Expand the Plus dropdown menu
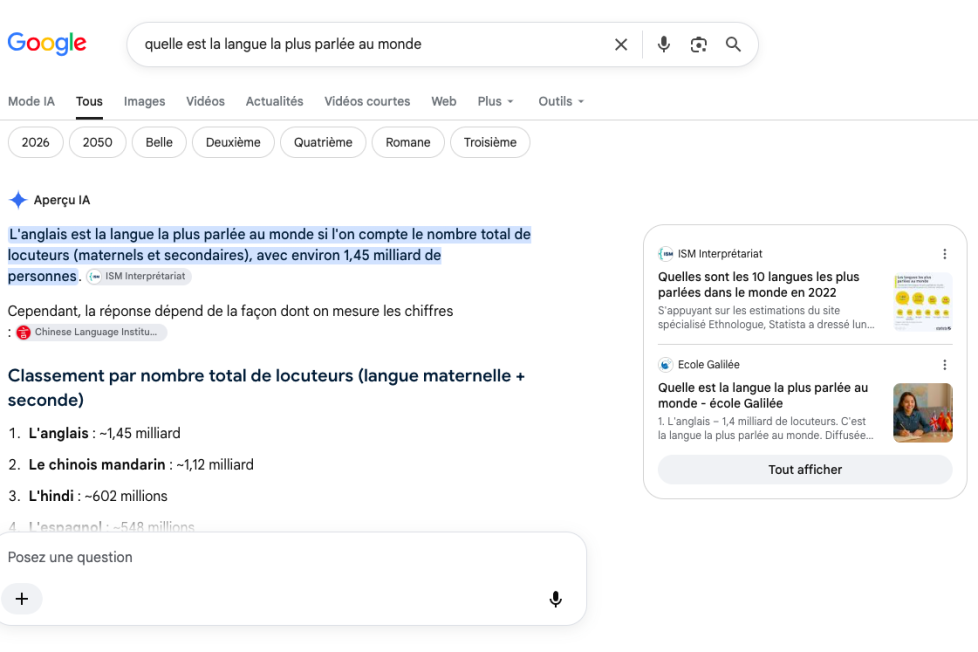Screen dimensions: 978x652 [496, 101]
